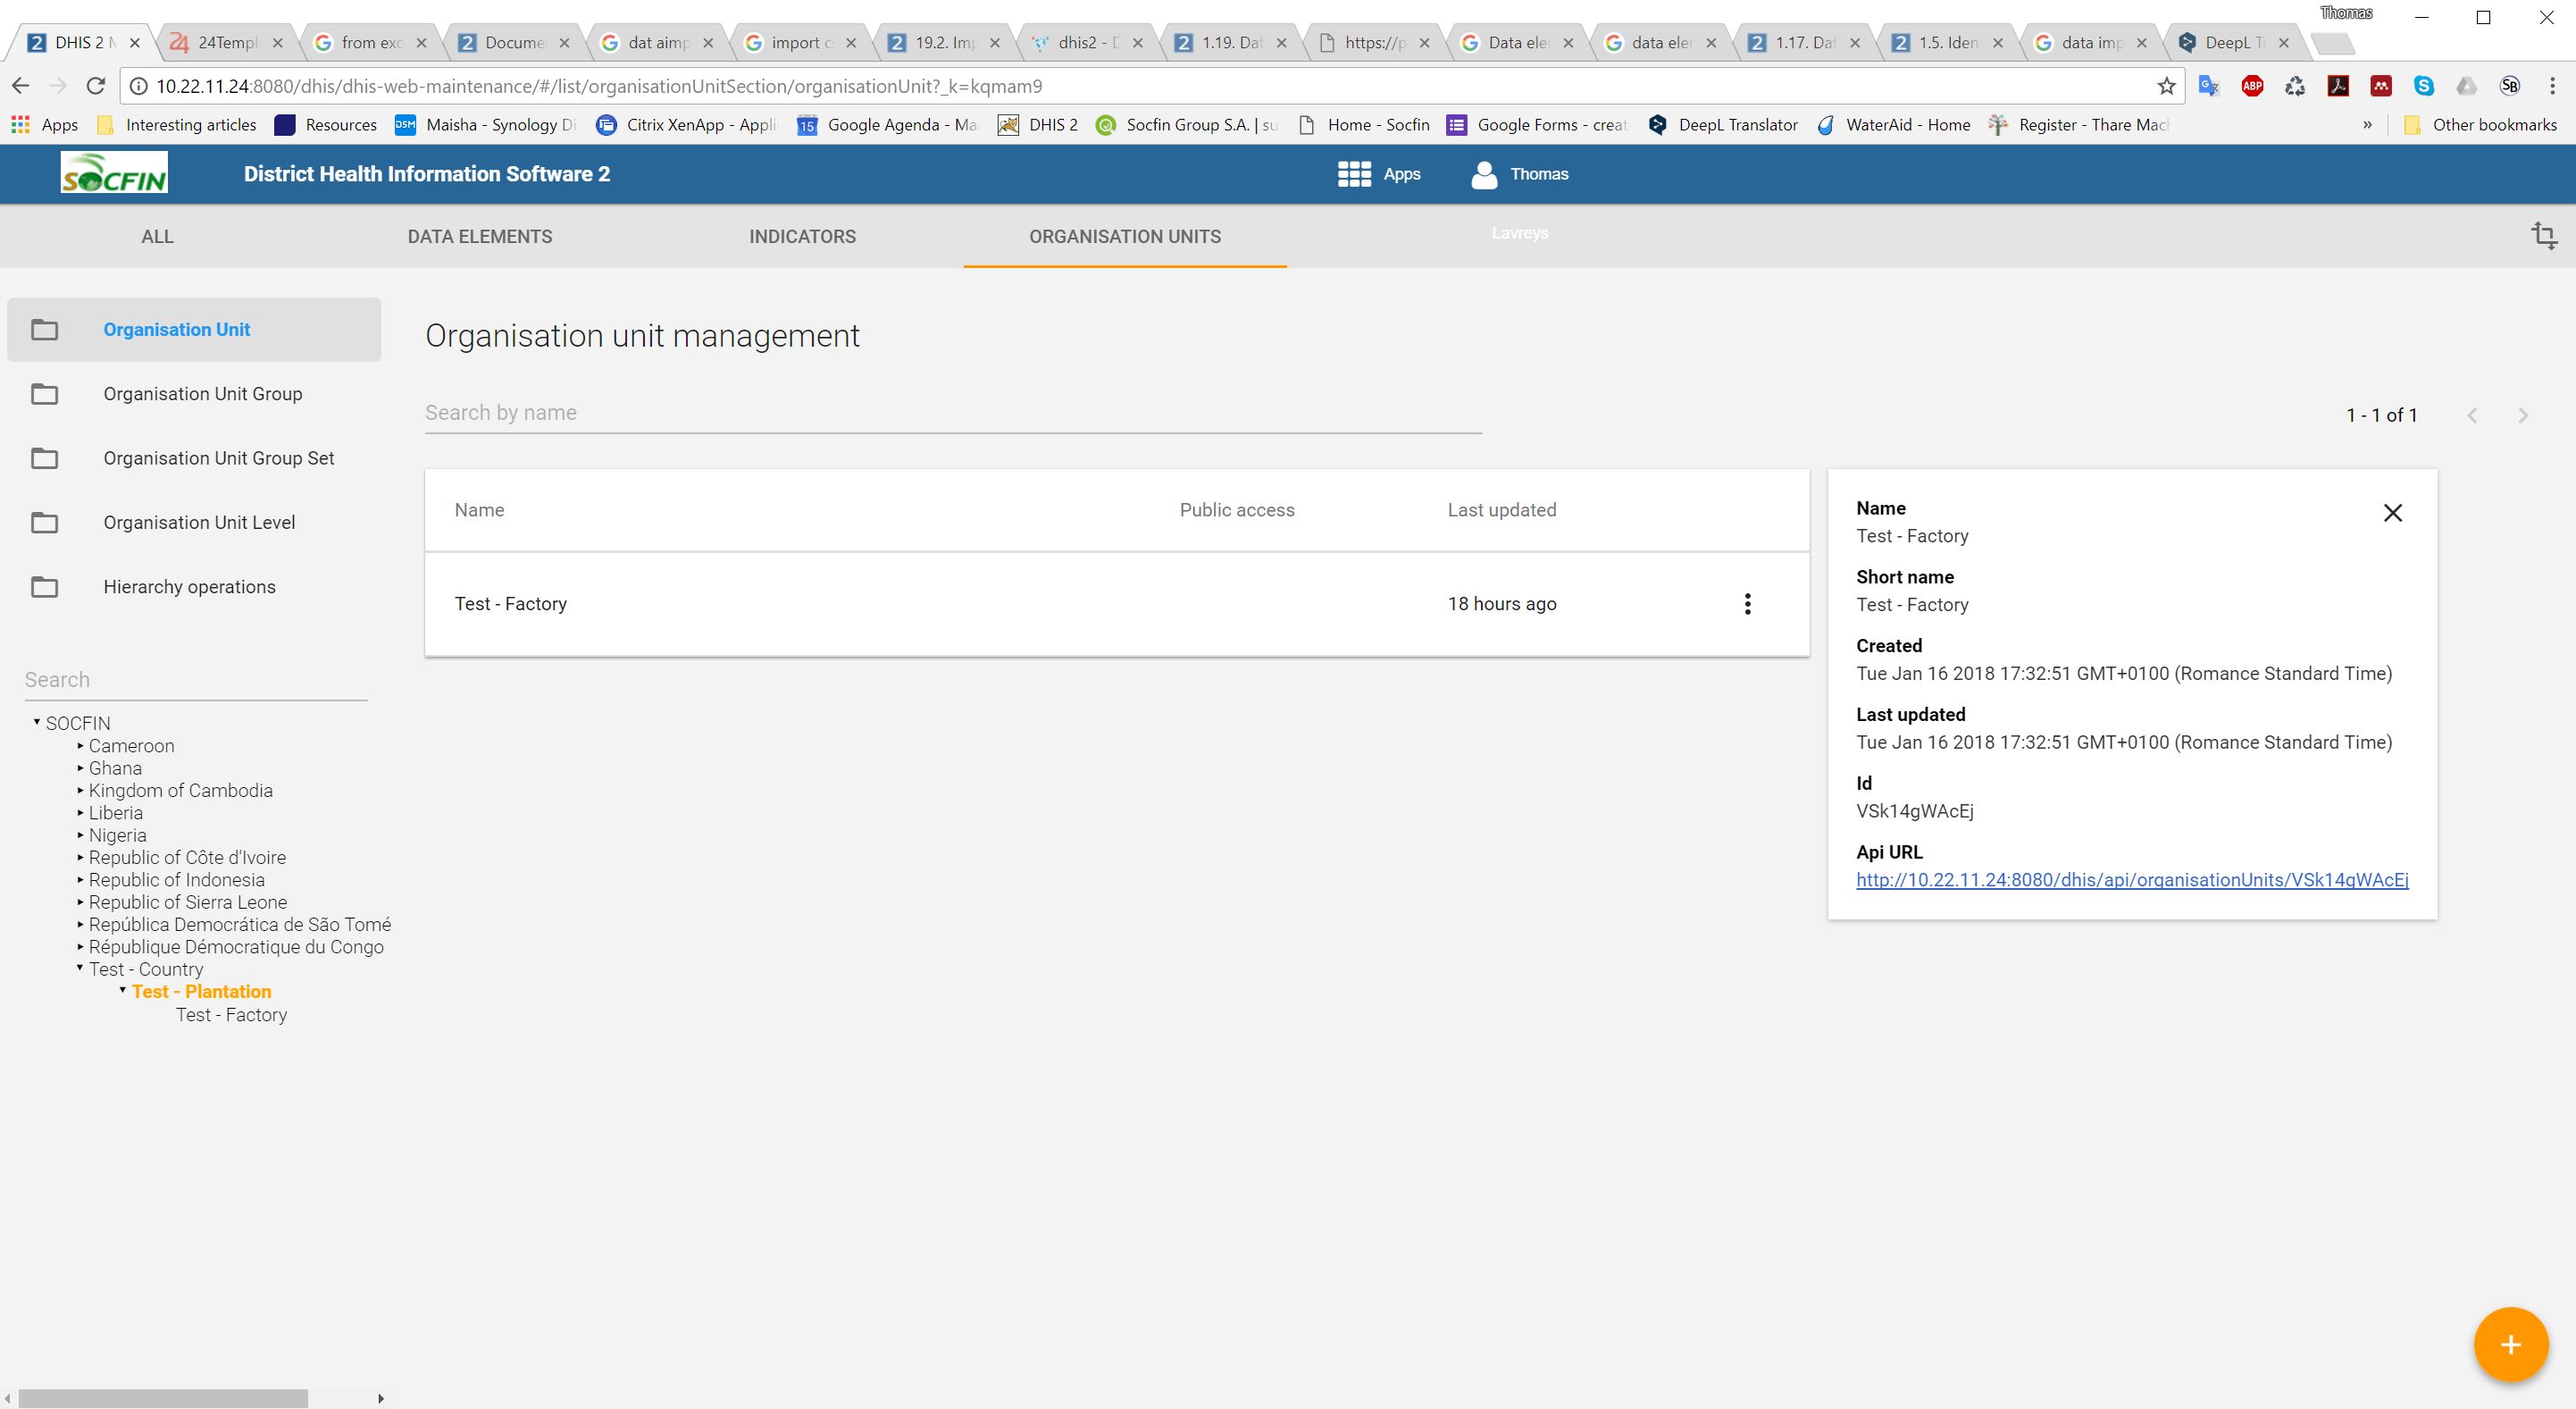
Task: Bookmark this page with the star icon
Action: coord(2166,86)
